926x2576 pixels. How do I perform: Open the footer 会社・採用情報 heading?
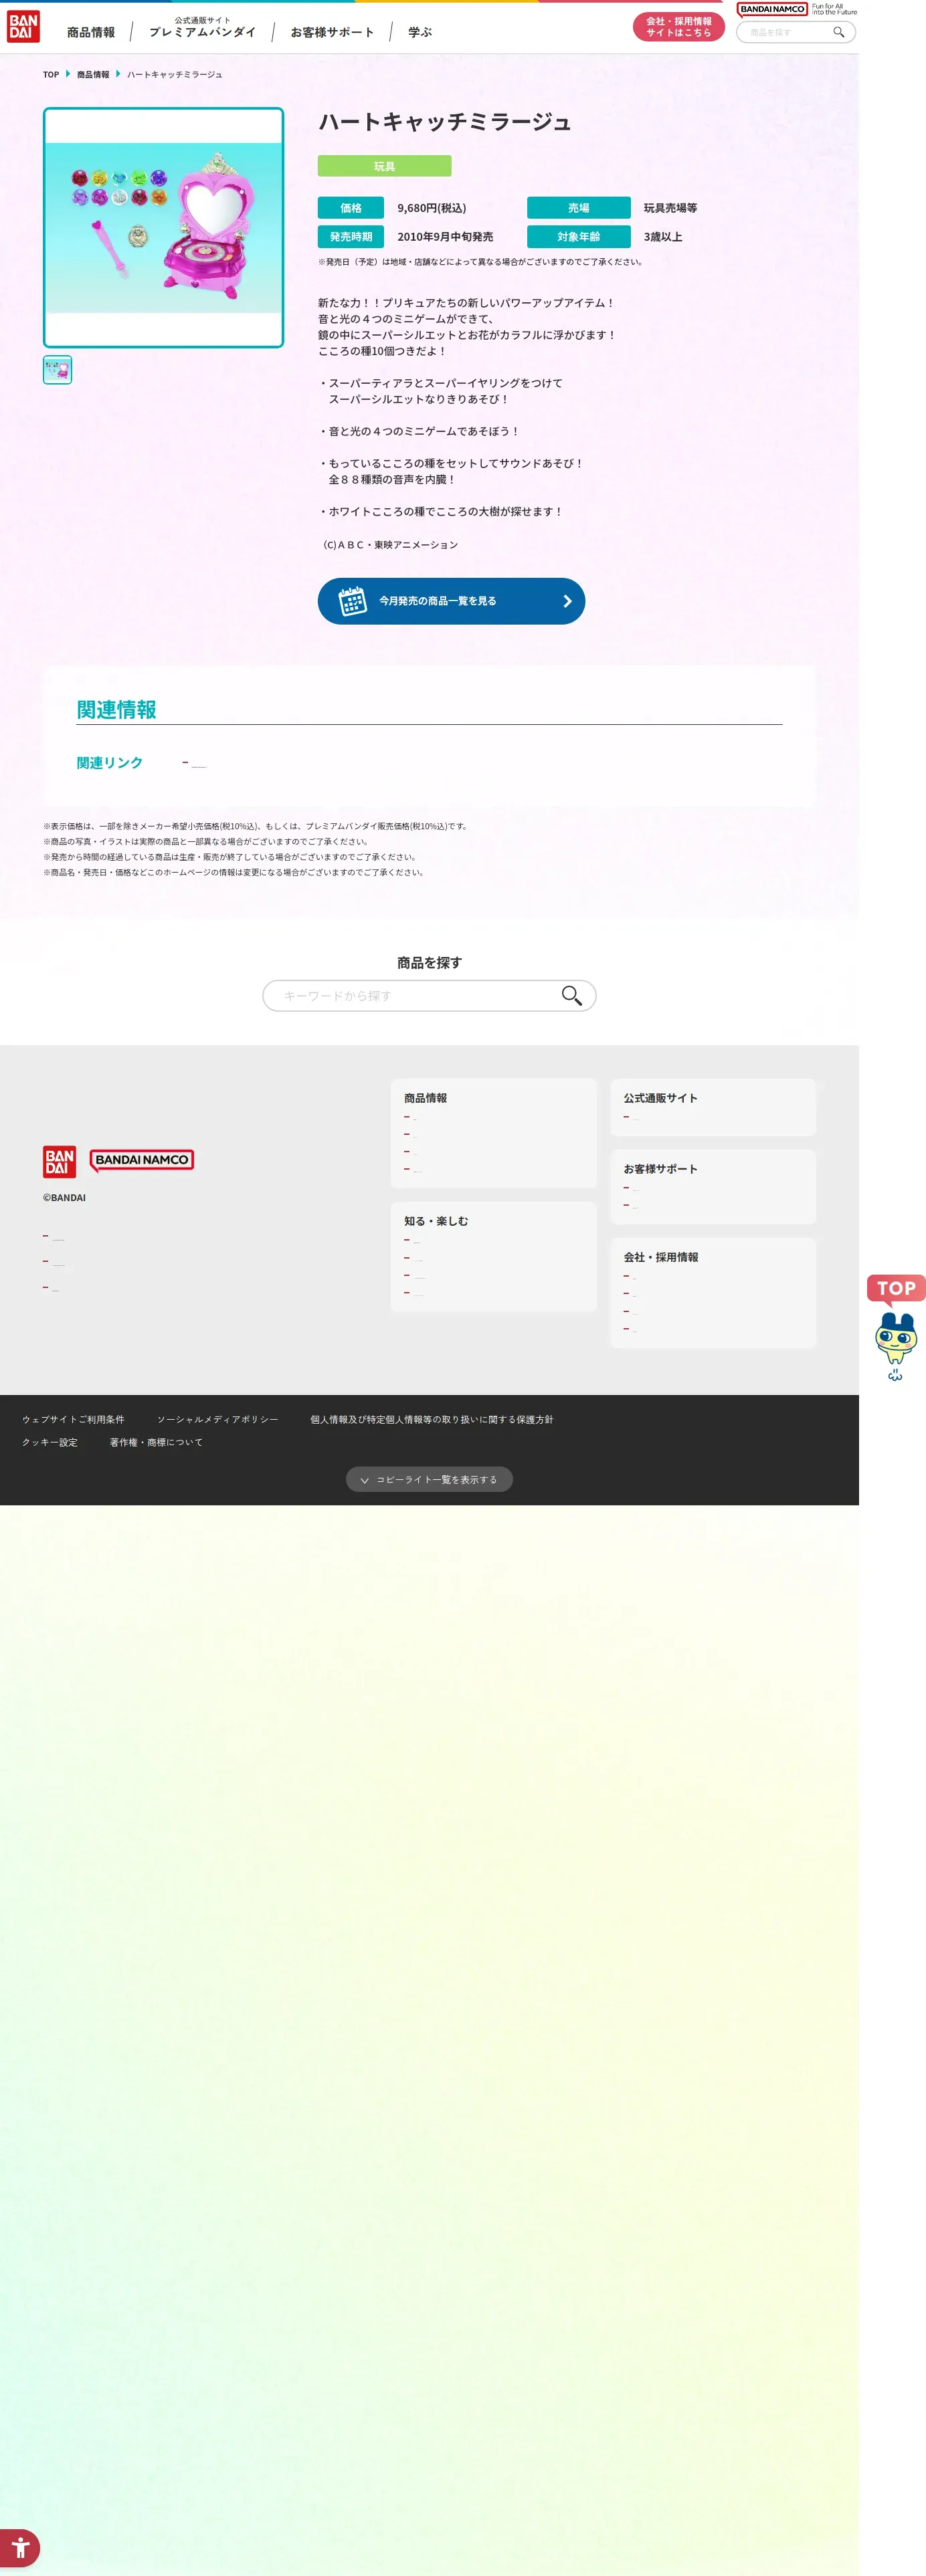[x=660, y=1257]
